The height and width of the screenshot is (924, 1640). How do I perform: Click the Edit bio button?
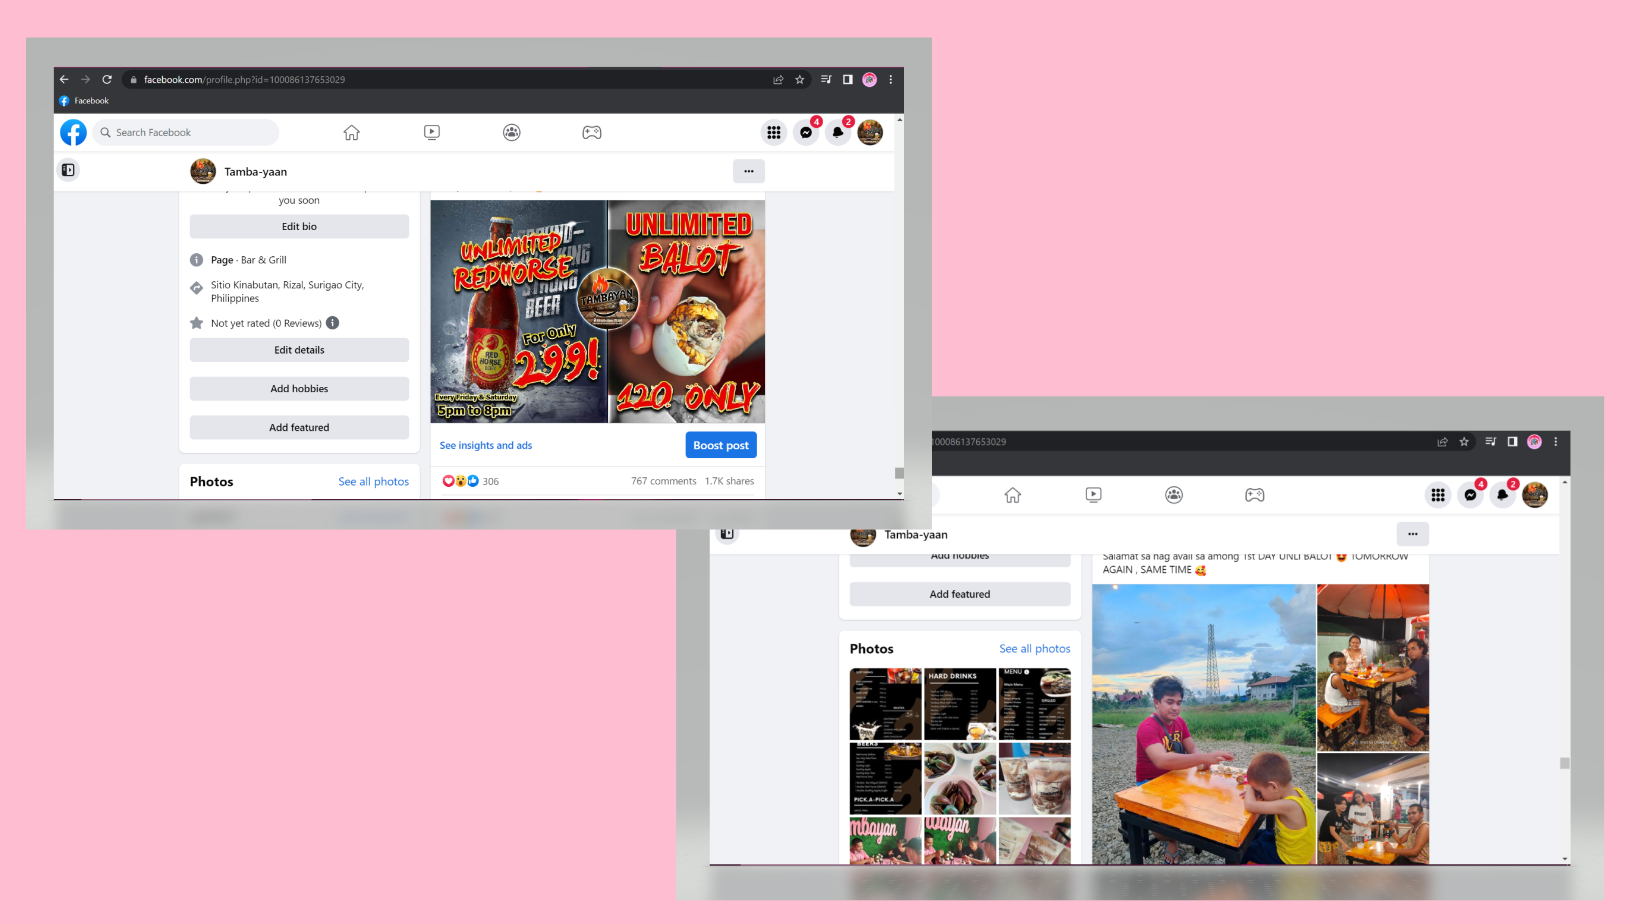pos(299,227)
